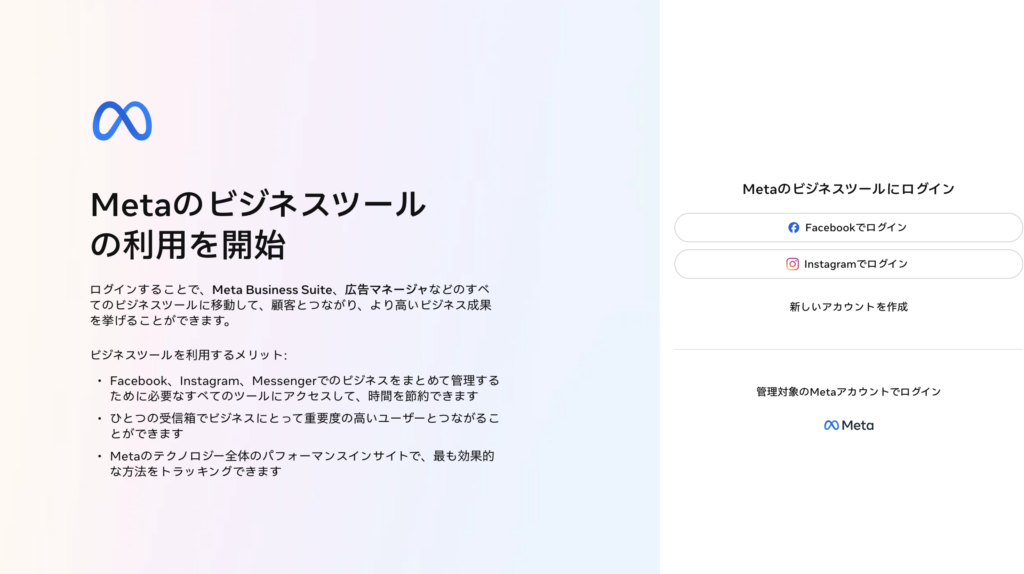Click the dot marker of the first bullet
1024x574 pixels.
[x=100, y=381]
